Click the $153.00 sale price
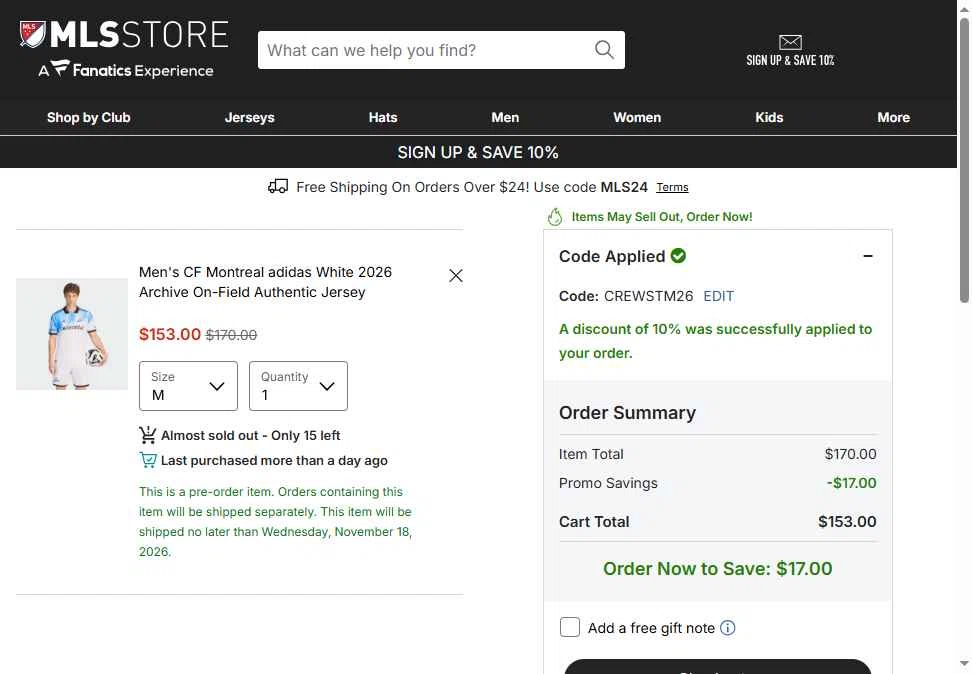 170,334
